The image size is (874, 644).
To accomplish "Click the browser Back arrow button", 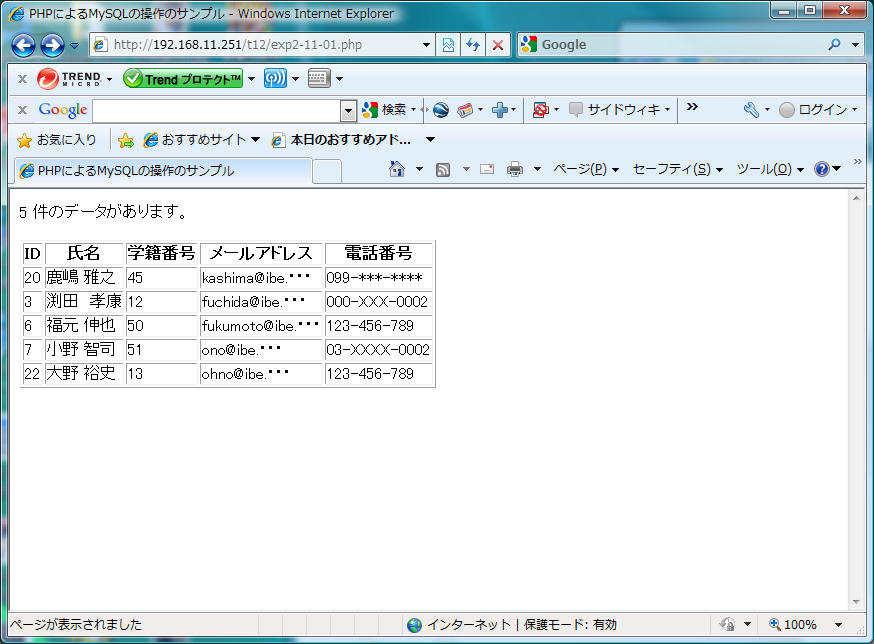I will click(24, 45).
